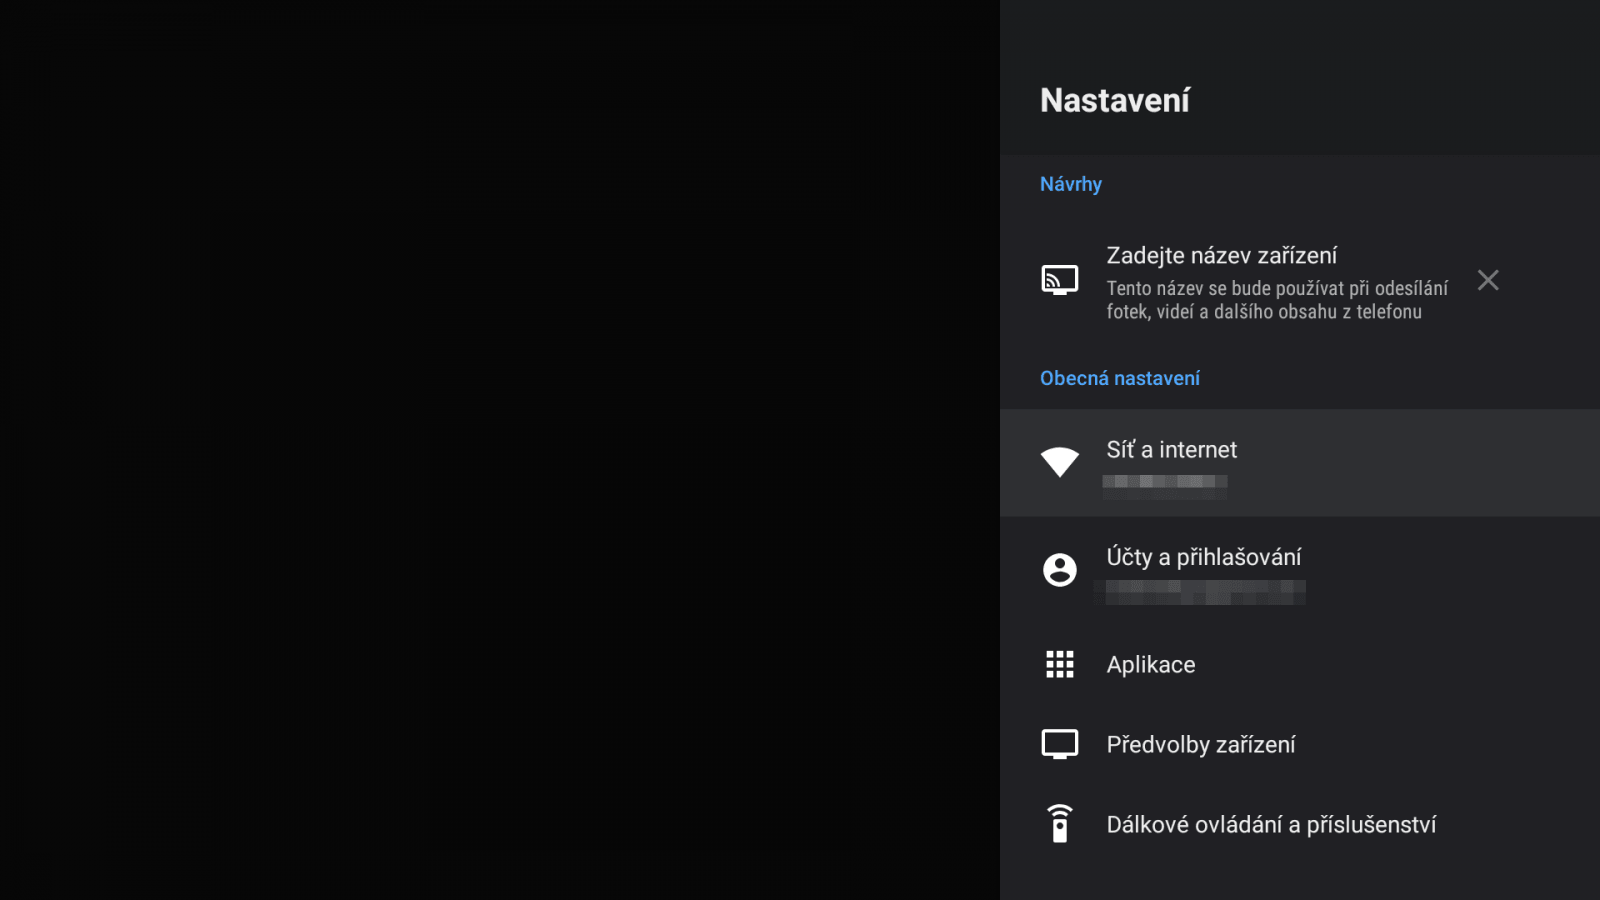Click the Nastavení title heading
The image size is (1600, 900).
(x=1115, y=99)
